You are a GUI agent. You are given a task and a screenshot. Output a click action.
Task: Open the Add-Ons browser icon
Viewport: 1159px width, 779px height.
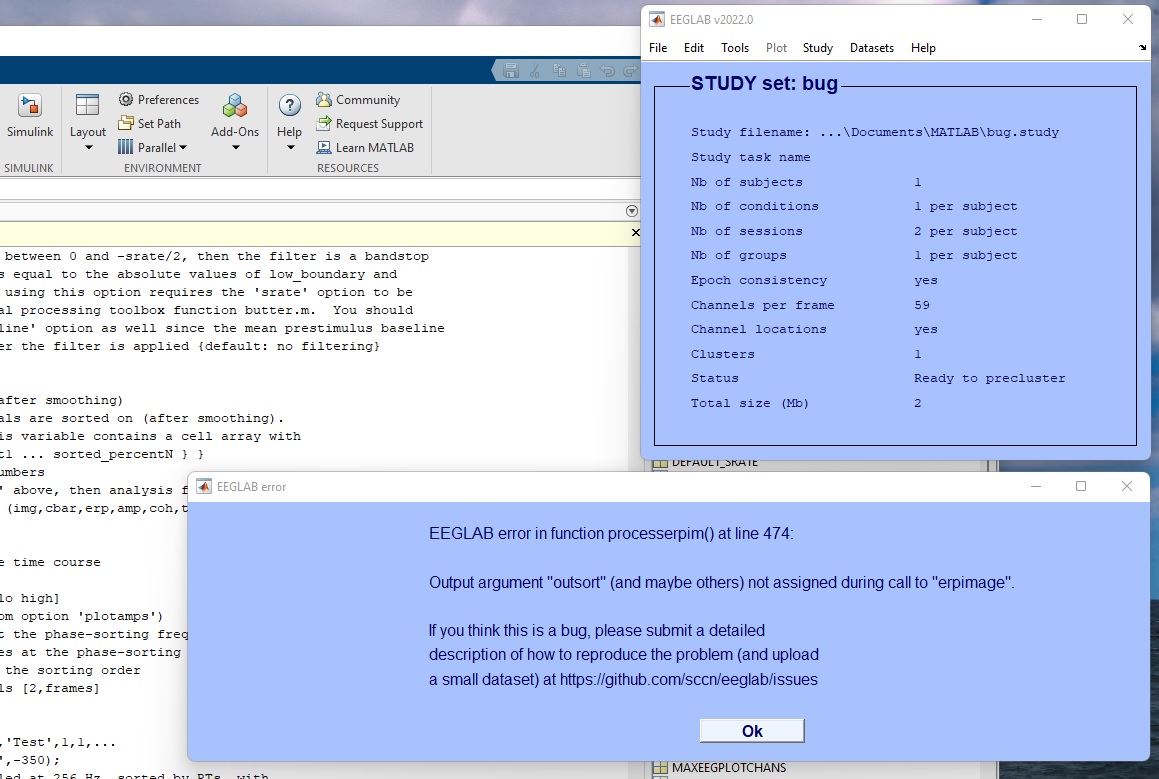(x=235, y=105)
